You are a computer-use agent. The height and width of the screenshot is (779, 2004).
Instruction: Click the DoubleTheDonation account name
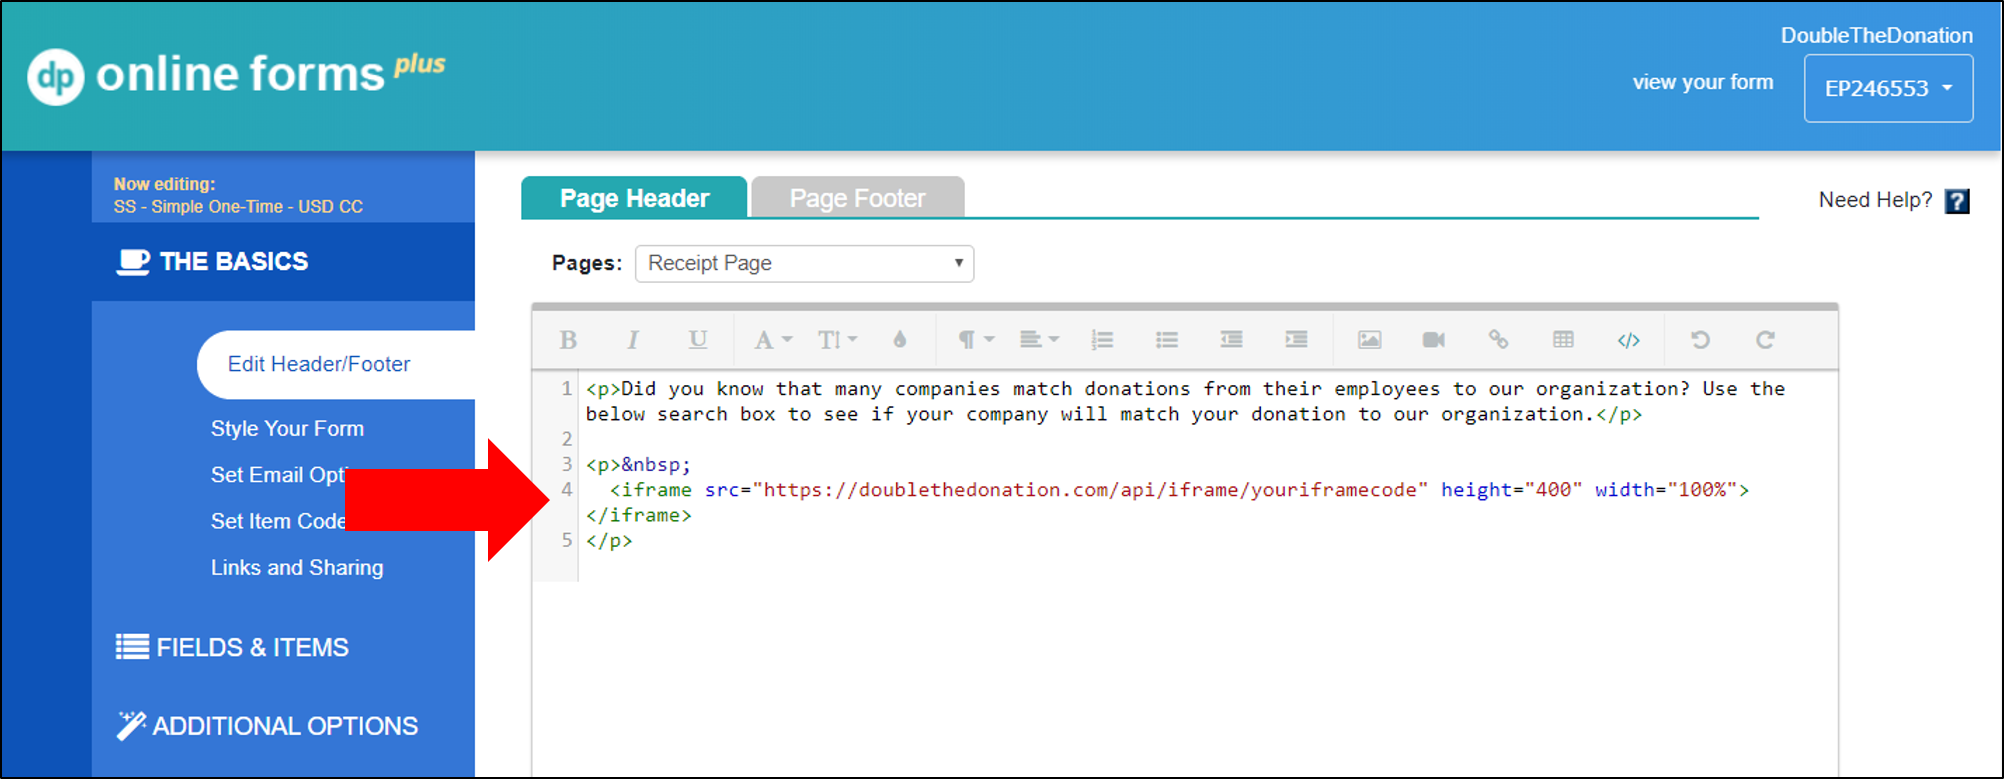pyautogui.click(x=1876, y=36)
